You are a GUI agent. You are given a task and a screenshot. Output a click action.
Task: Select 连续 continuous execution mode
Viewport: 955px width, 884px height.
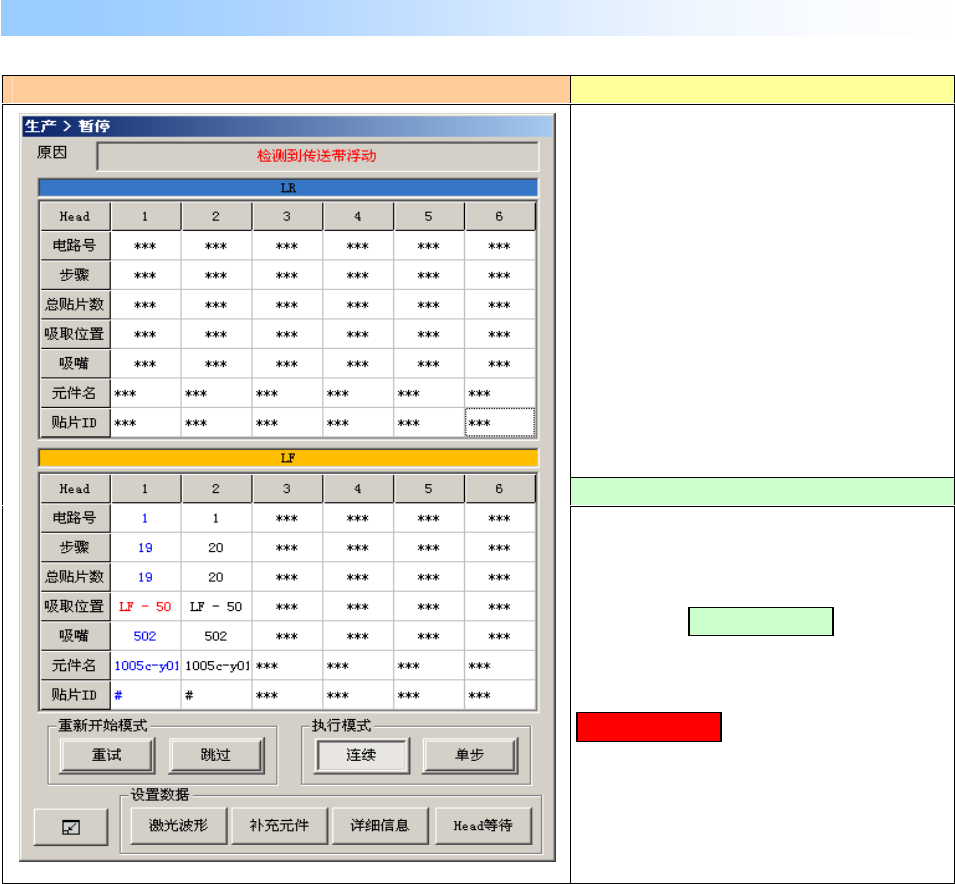pyautogui.click(x=362, y=755)
